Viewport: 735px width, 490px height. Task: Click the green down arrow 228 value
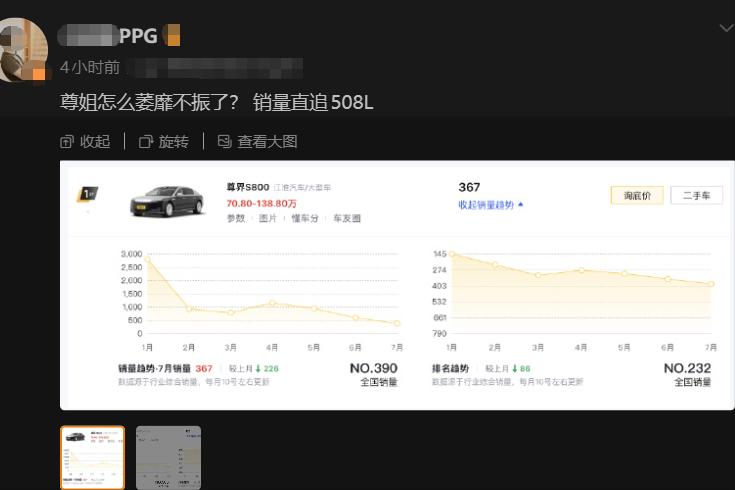(x=267, y=369)
